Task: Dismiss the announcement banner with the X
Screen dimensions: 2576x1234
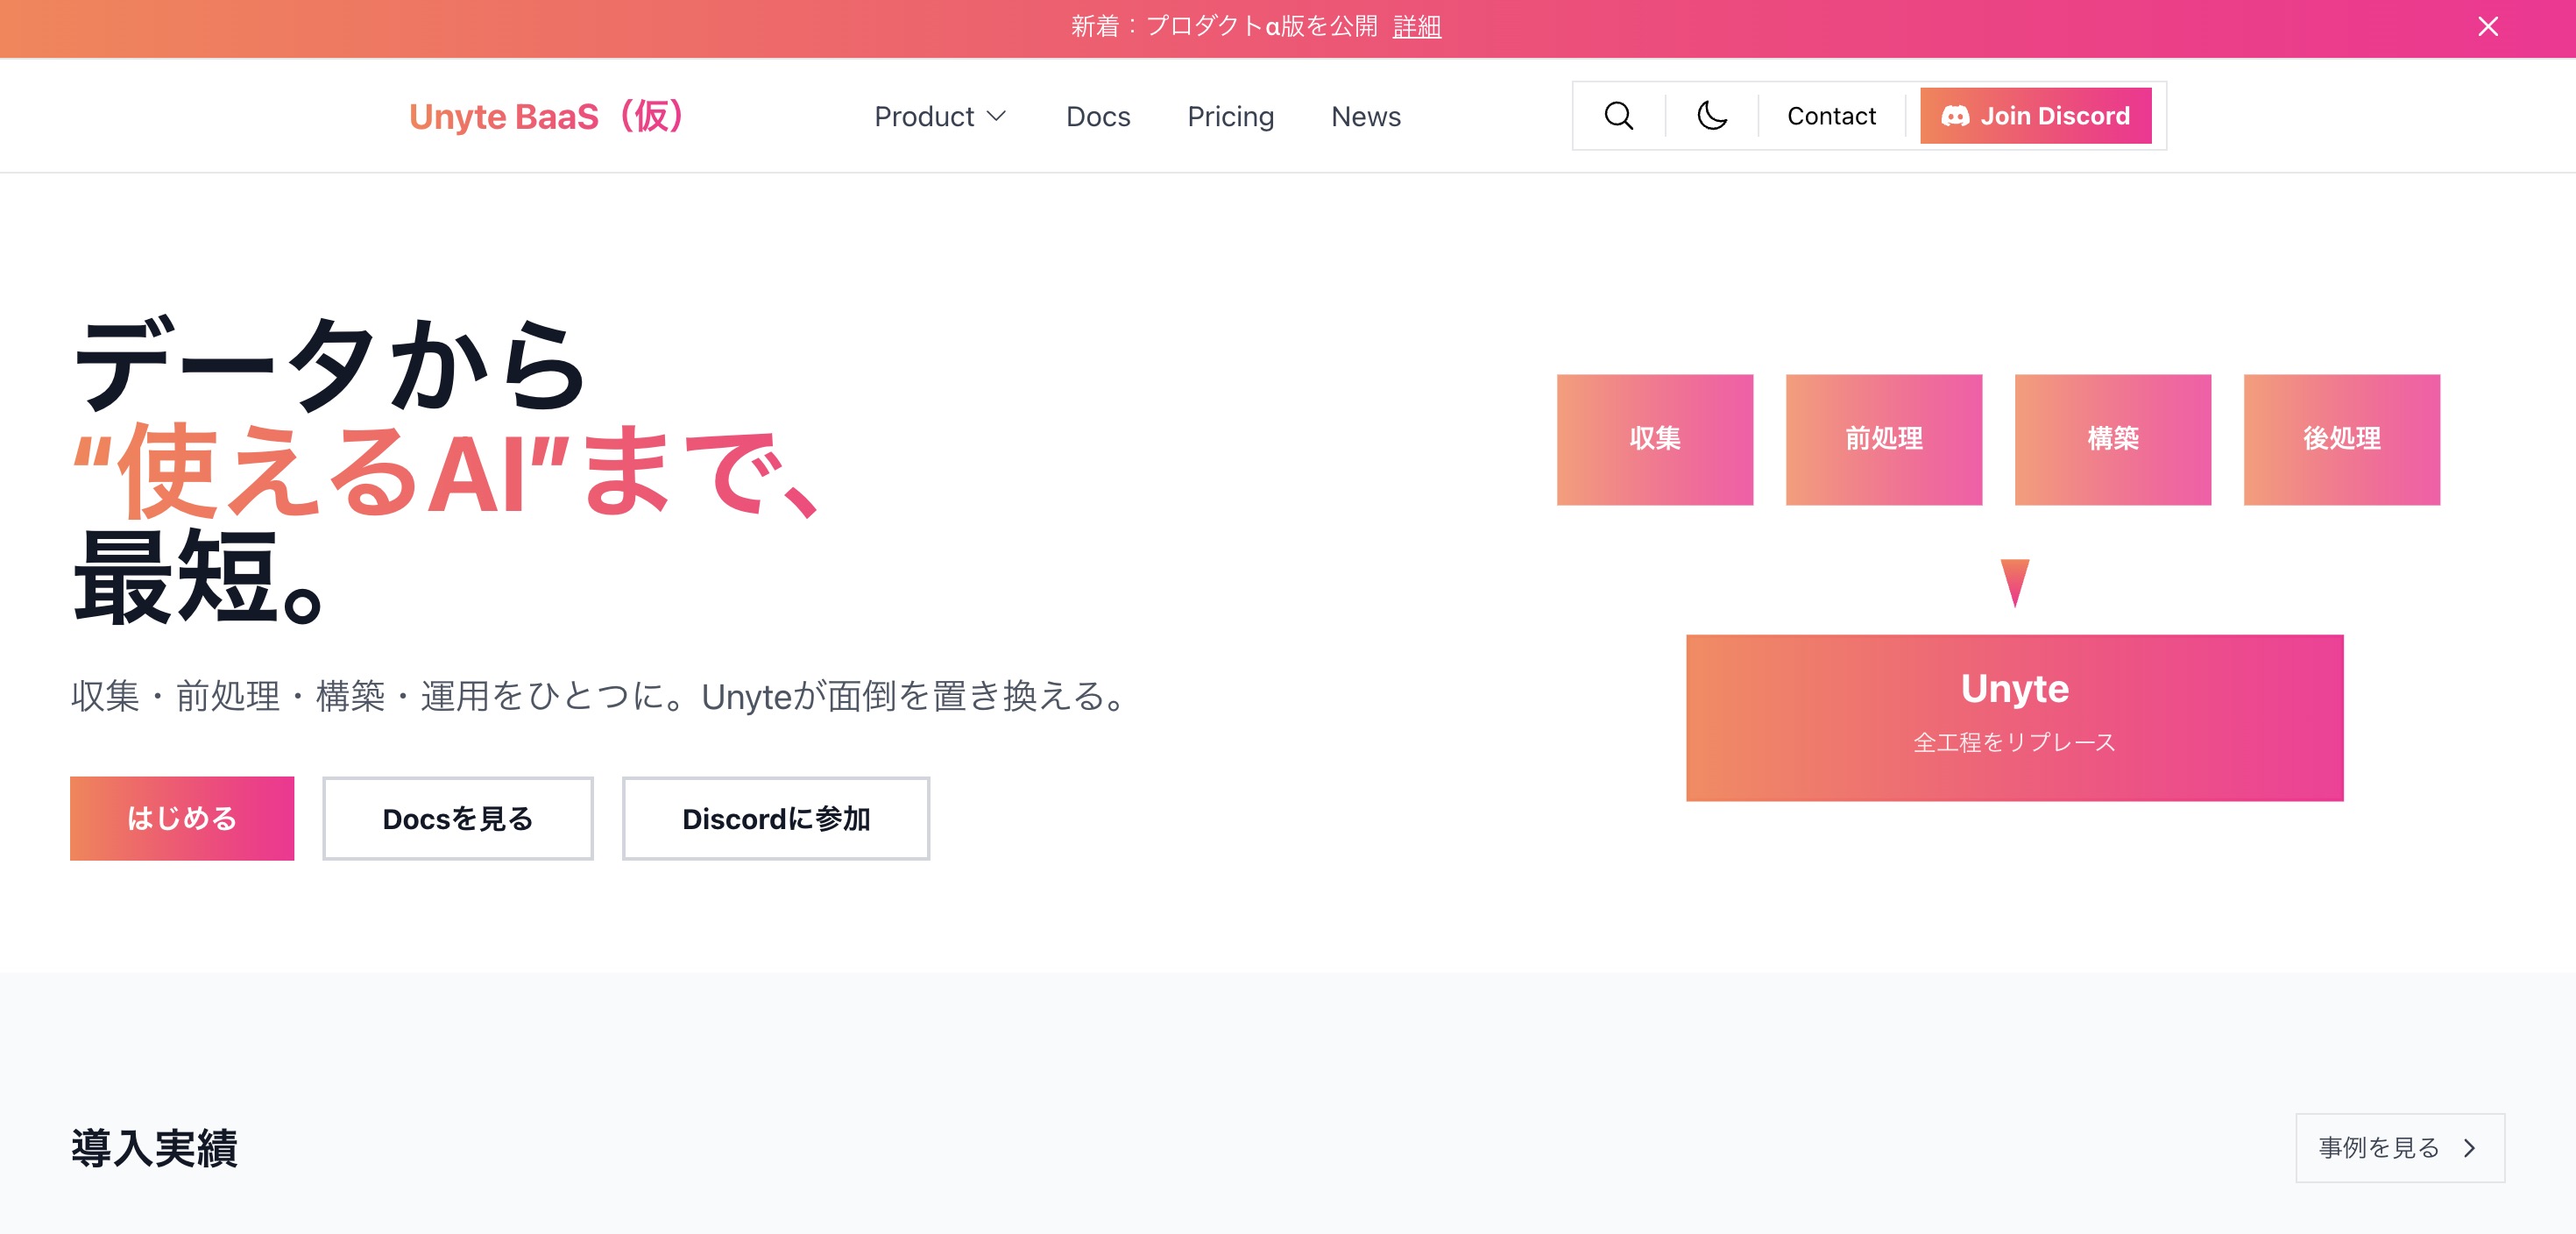Action: click(x=2489, y=27)
